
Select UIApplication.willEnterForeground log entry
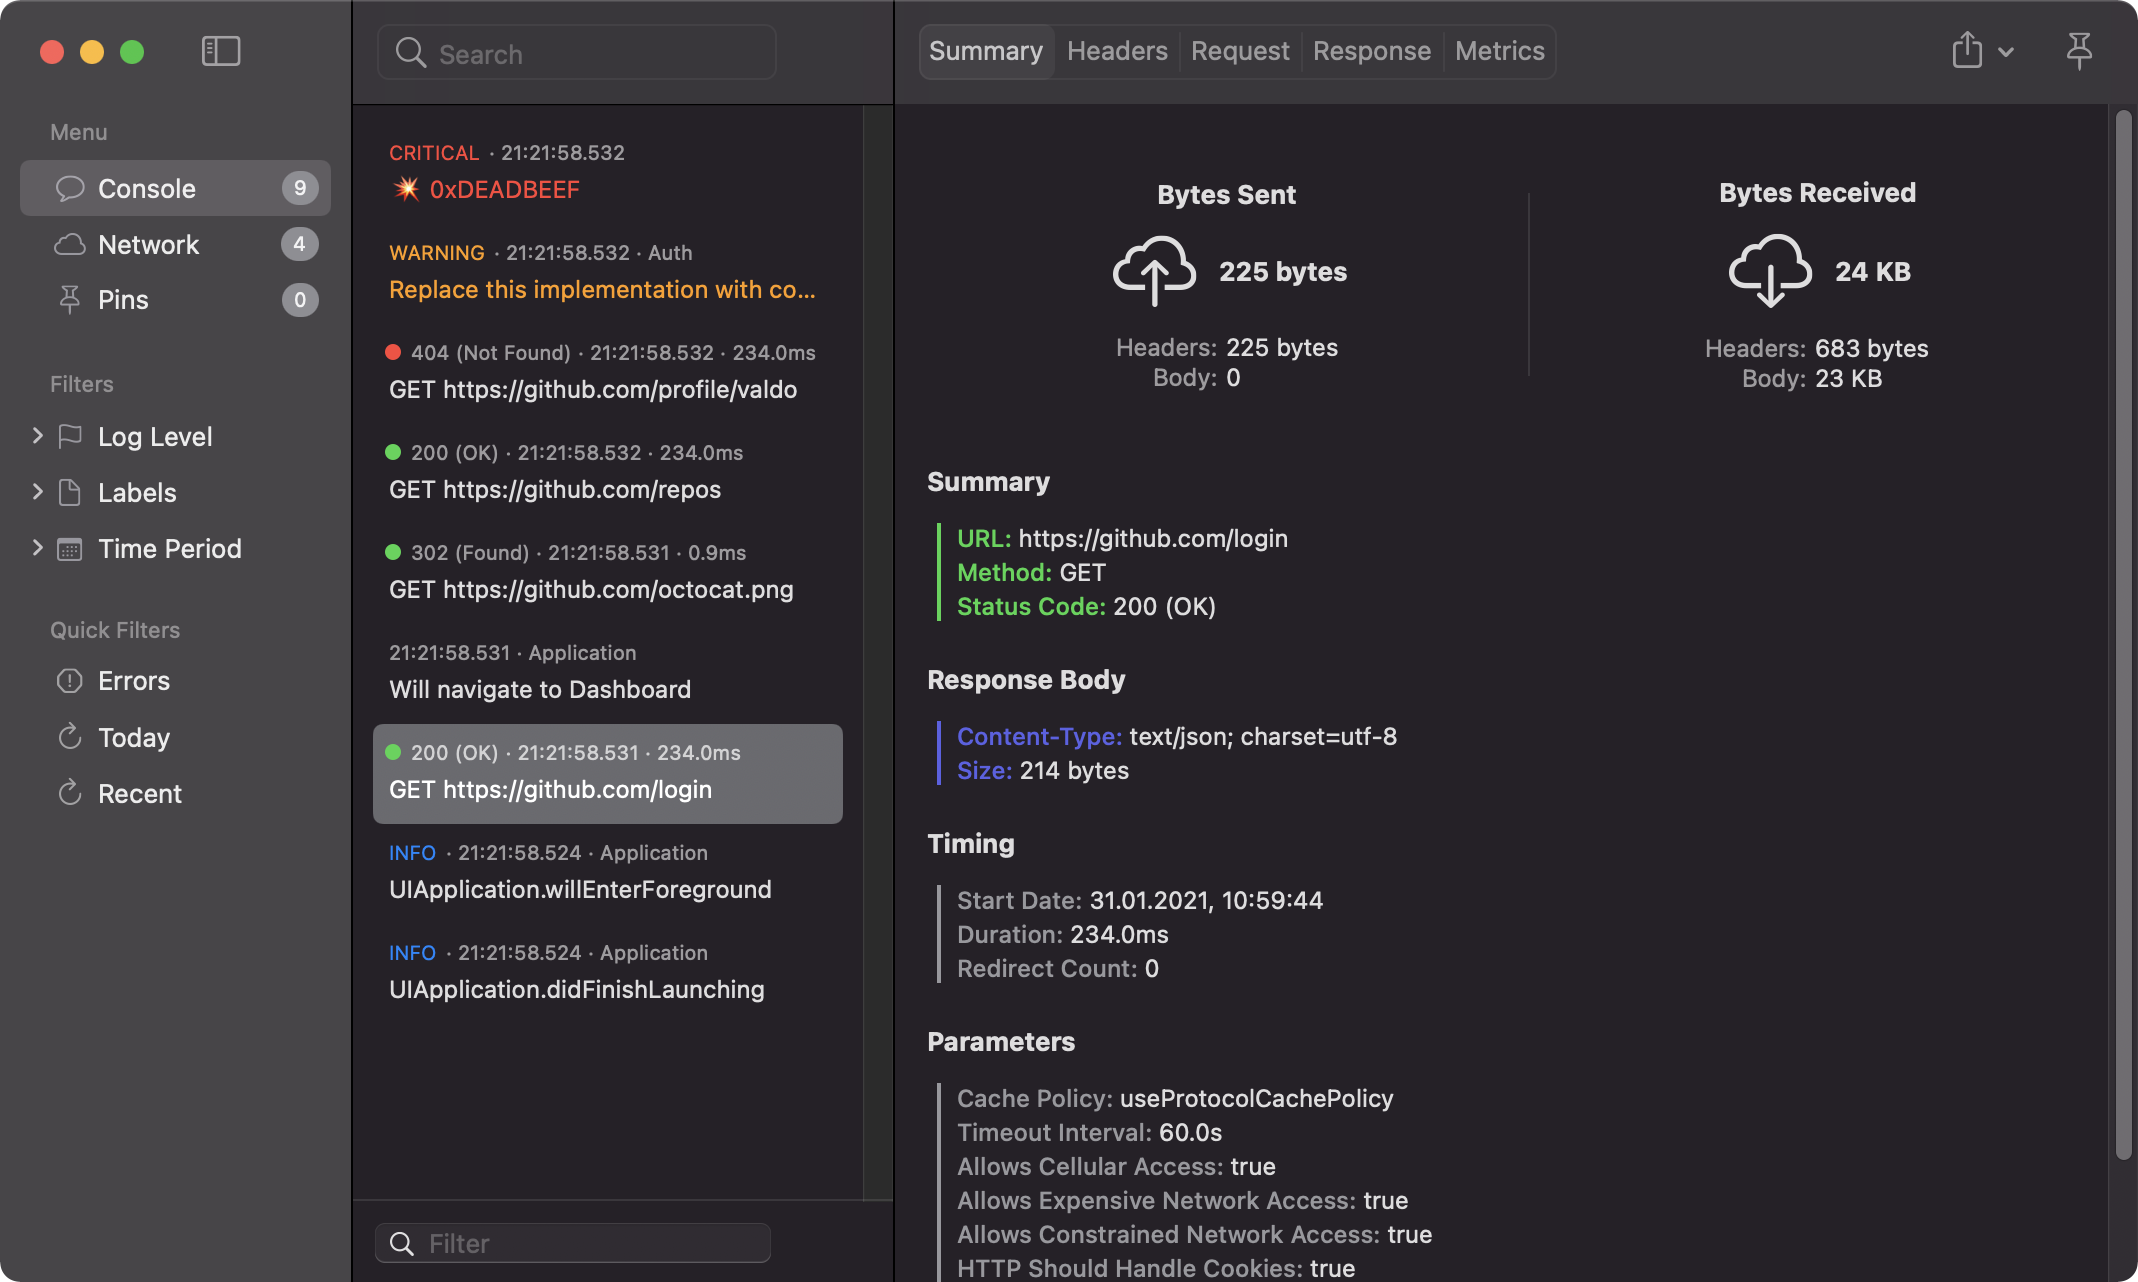coord(608,873)
